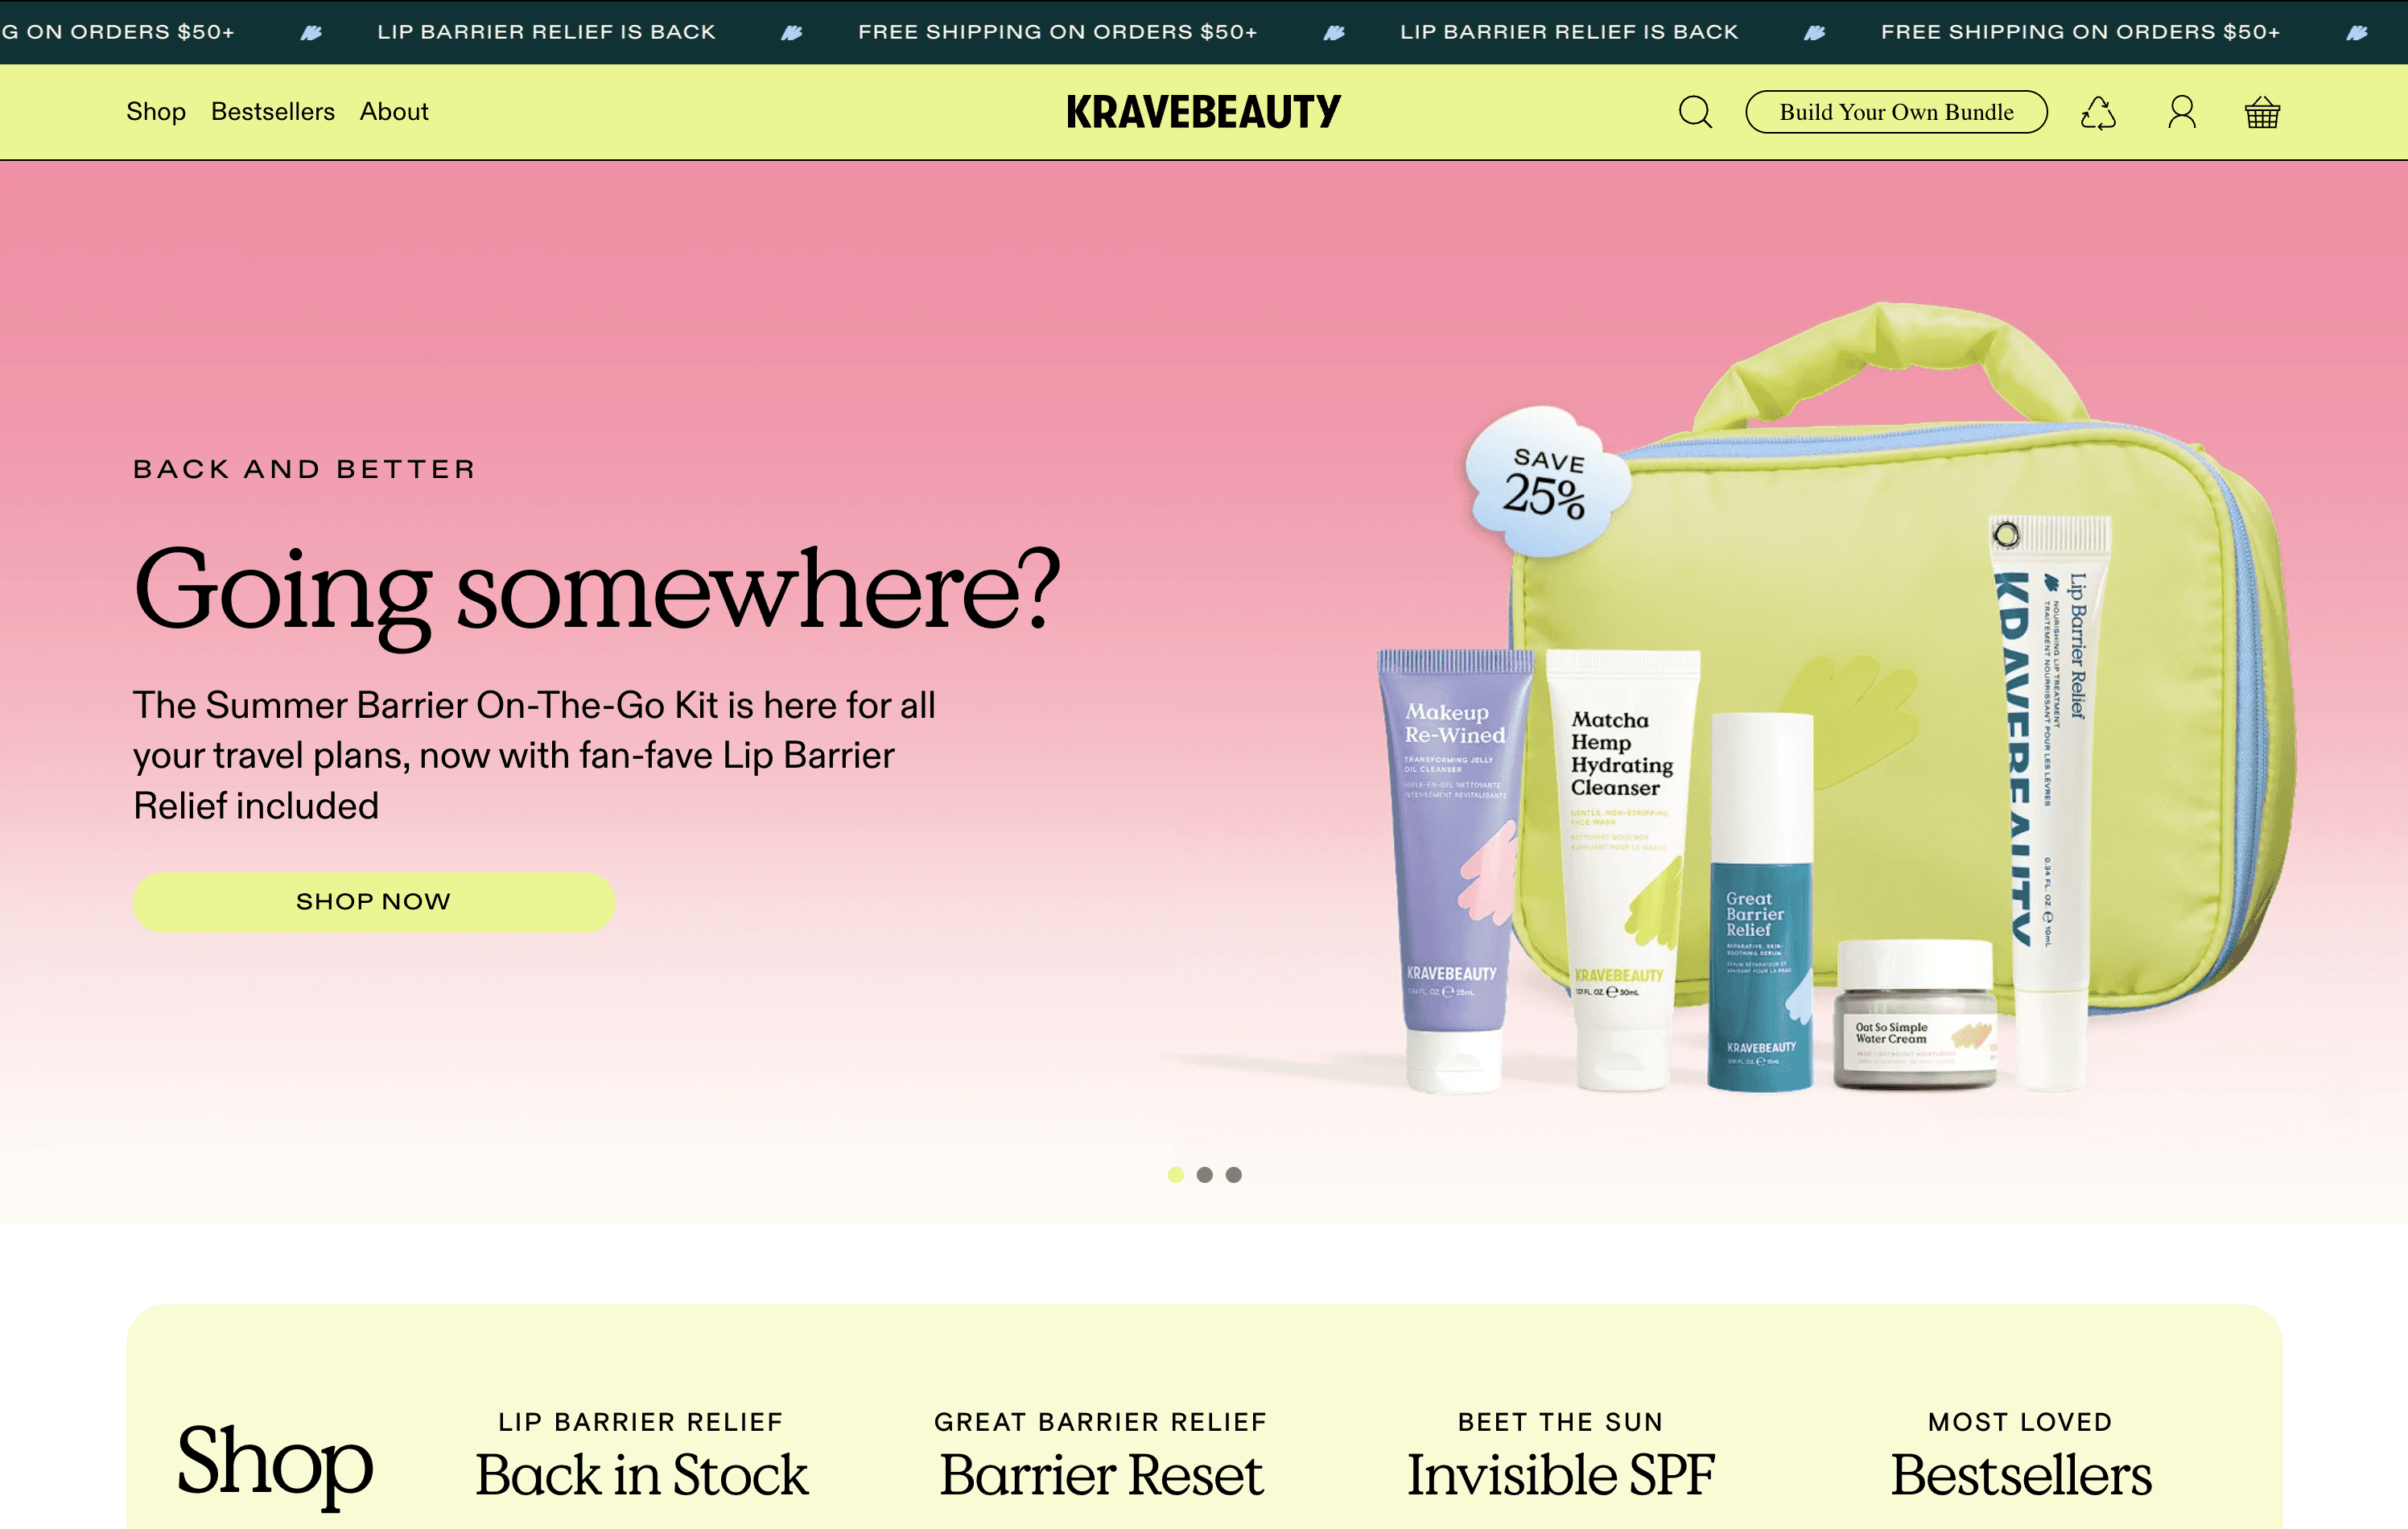Click the recycle arrows icon in header
The width and height of the screenshot is (2408, 1529).
(2098, 112)
